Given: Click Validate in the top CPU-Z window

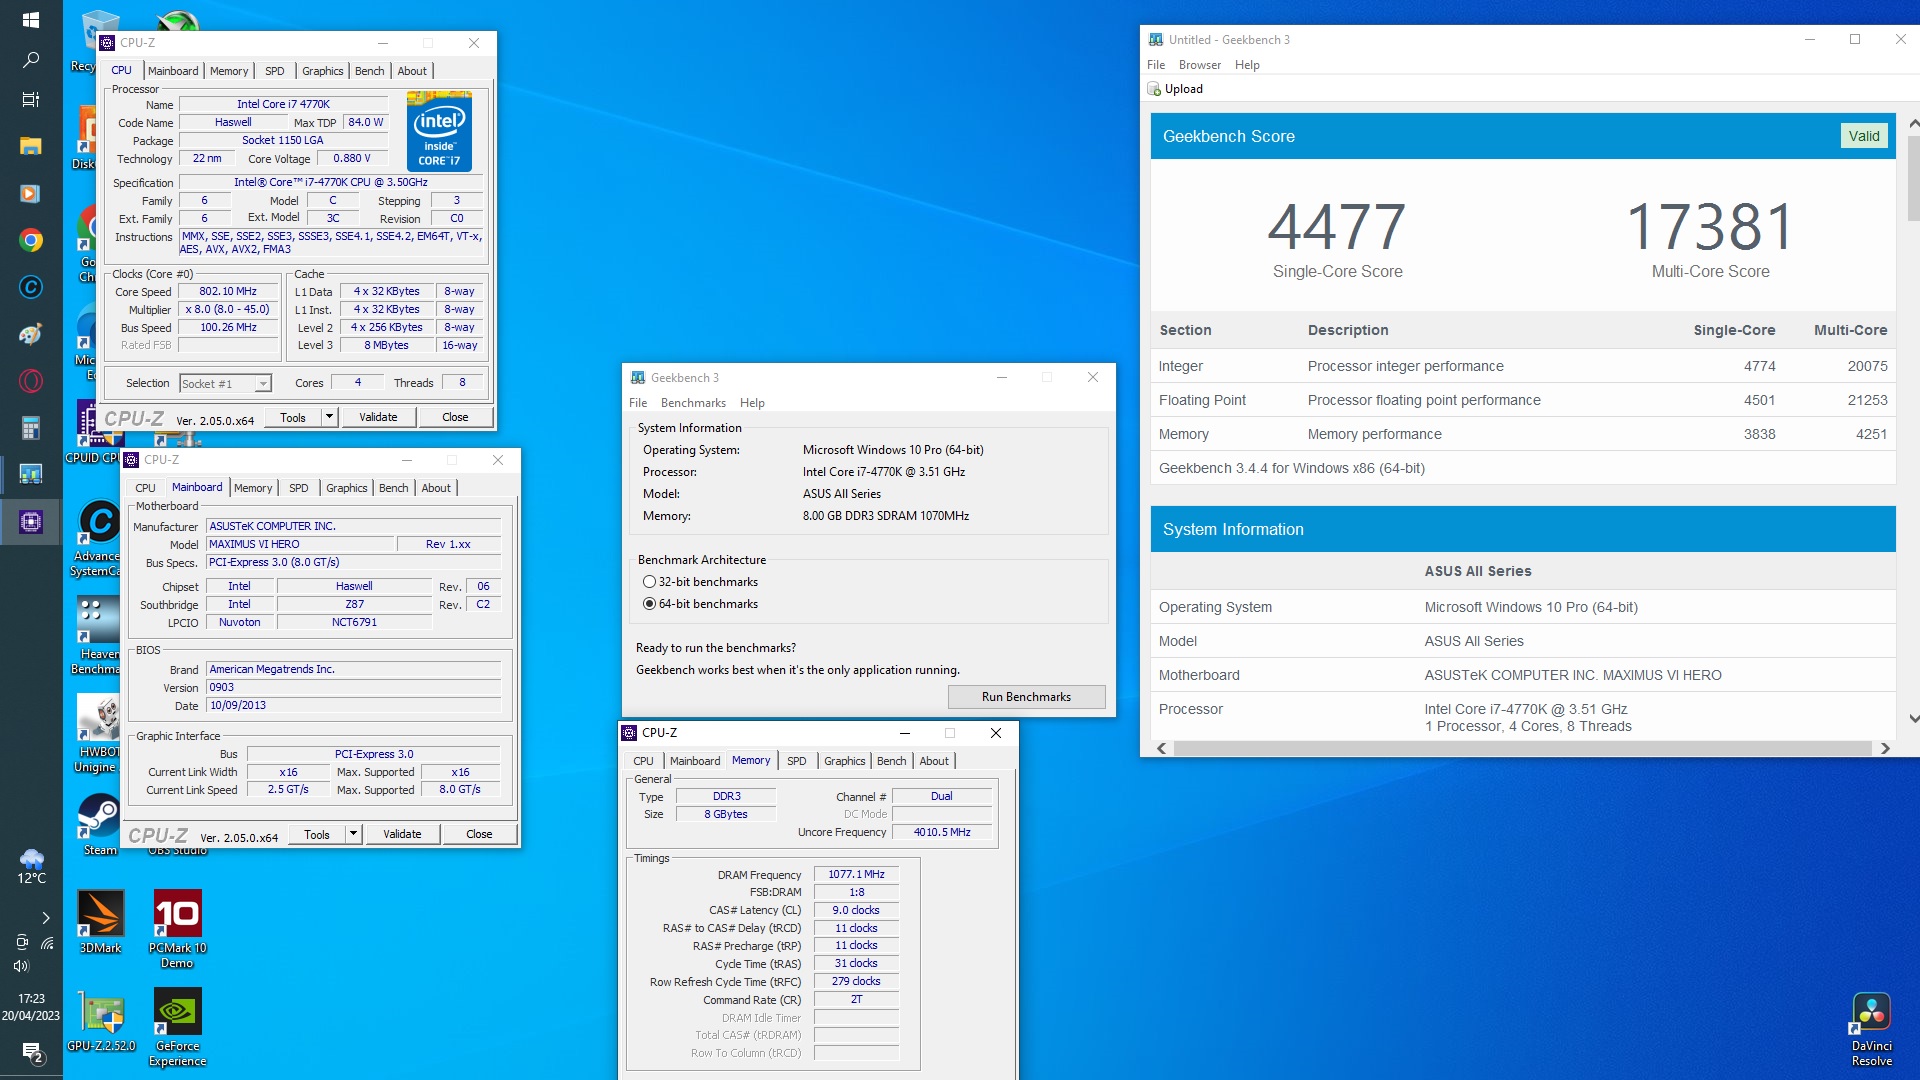Looking at the screenshot, I should [x=378, y=417].
